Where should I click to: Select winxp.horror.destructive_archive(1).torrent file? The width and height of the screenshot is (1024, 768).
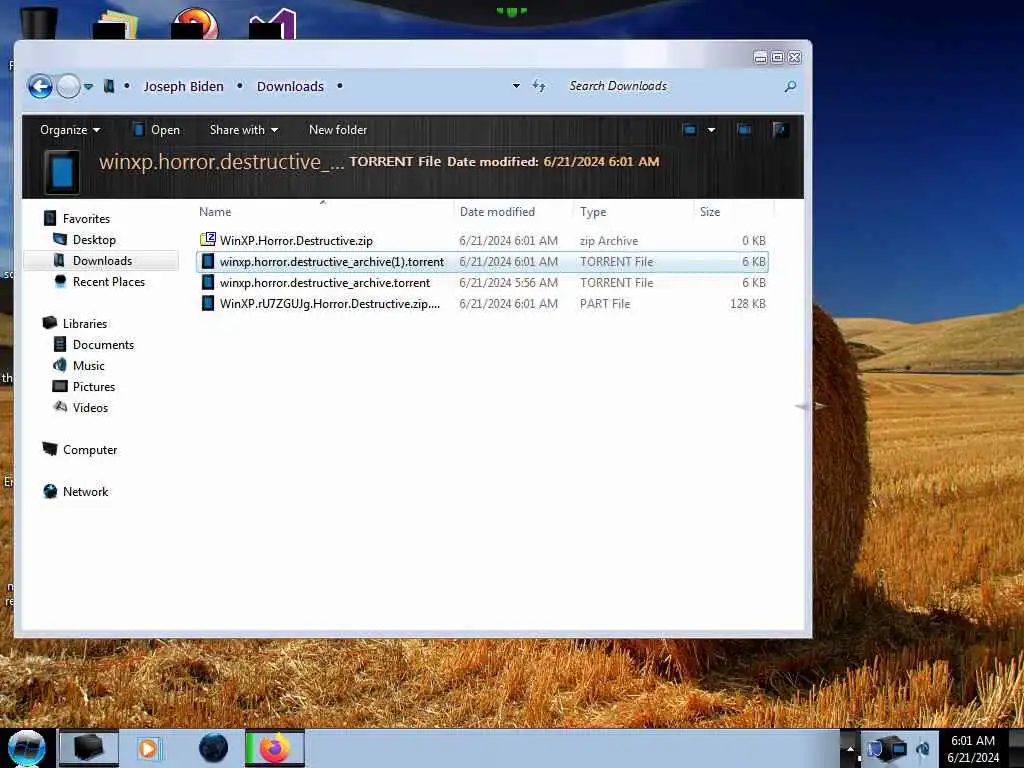coord(482,261)
